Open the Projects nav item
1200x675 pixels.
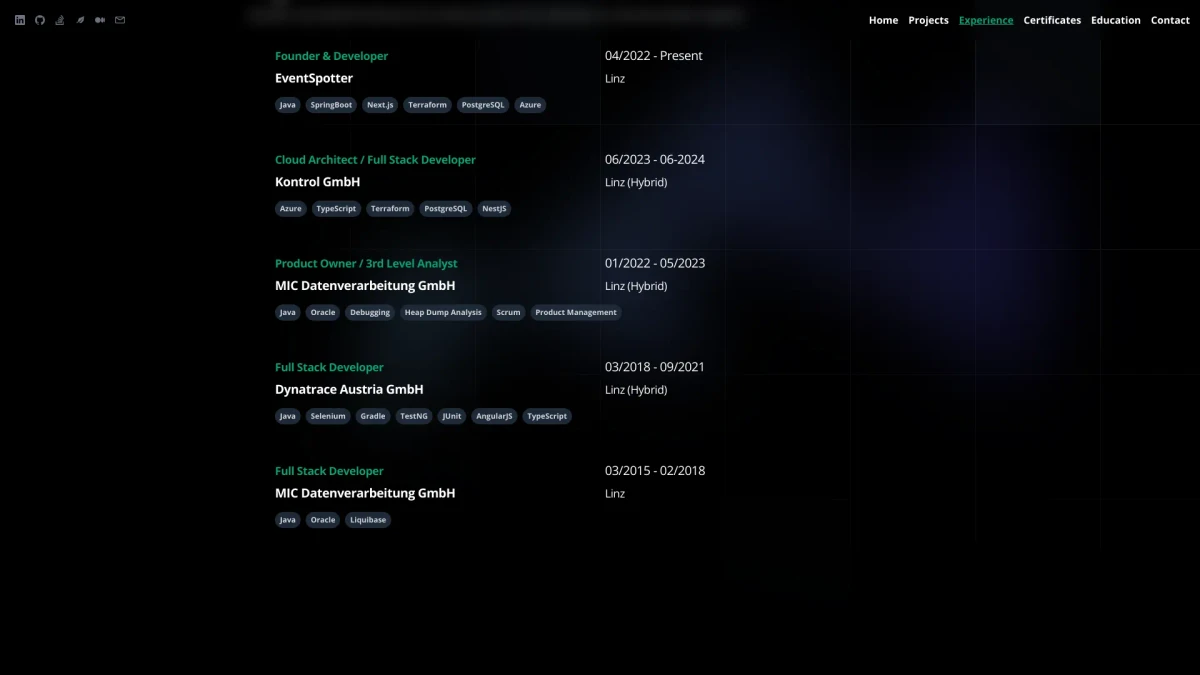click(928, 20)
